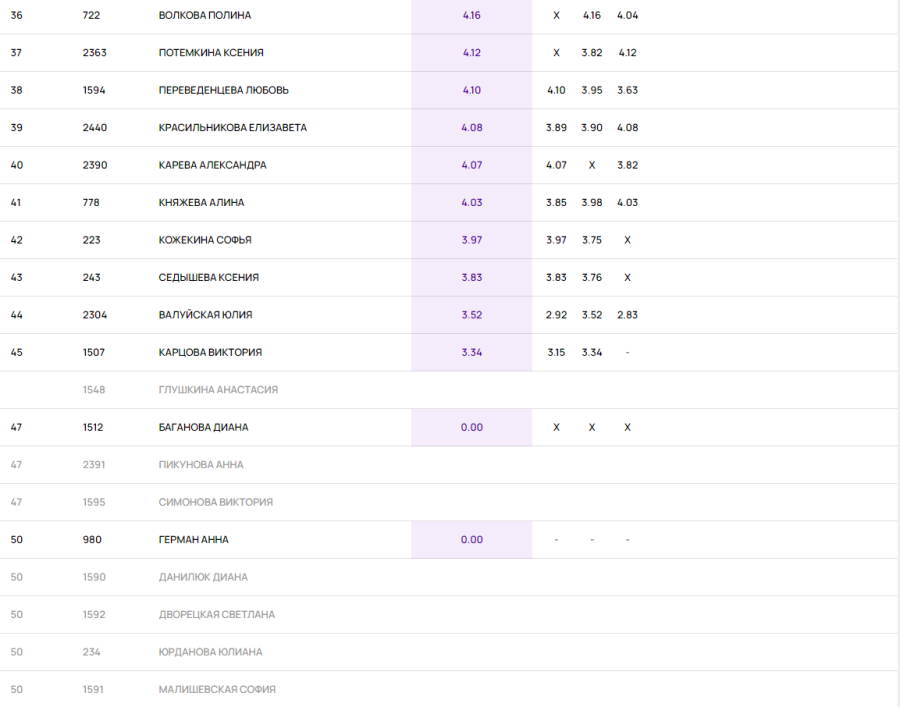Screen dimensions: 900x707
Task: Open КАРЕВА АЛЕКСАНДРА athlete row
Action: (212, 165)
